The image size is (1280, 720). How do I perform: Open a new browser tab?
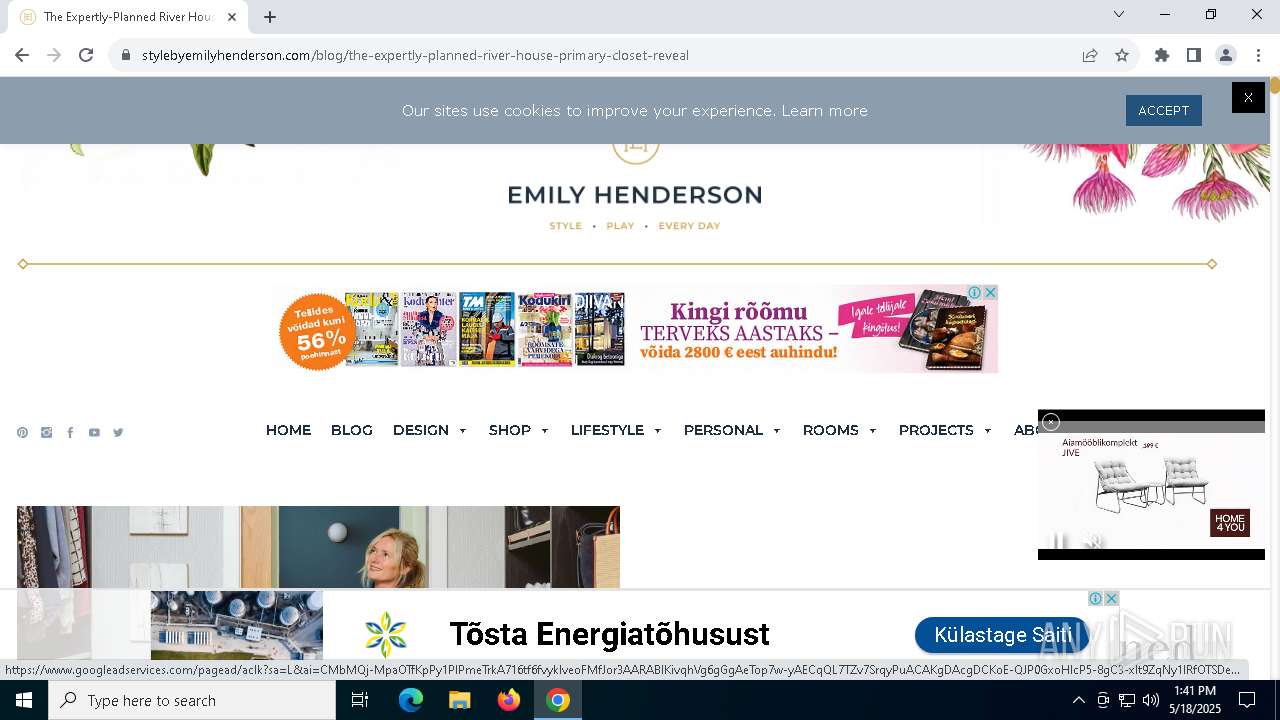pos(270,17)
